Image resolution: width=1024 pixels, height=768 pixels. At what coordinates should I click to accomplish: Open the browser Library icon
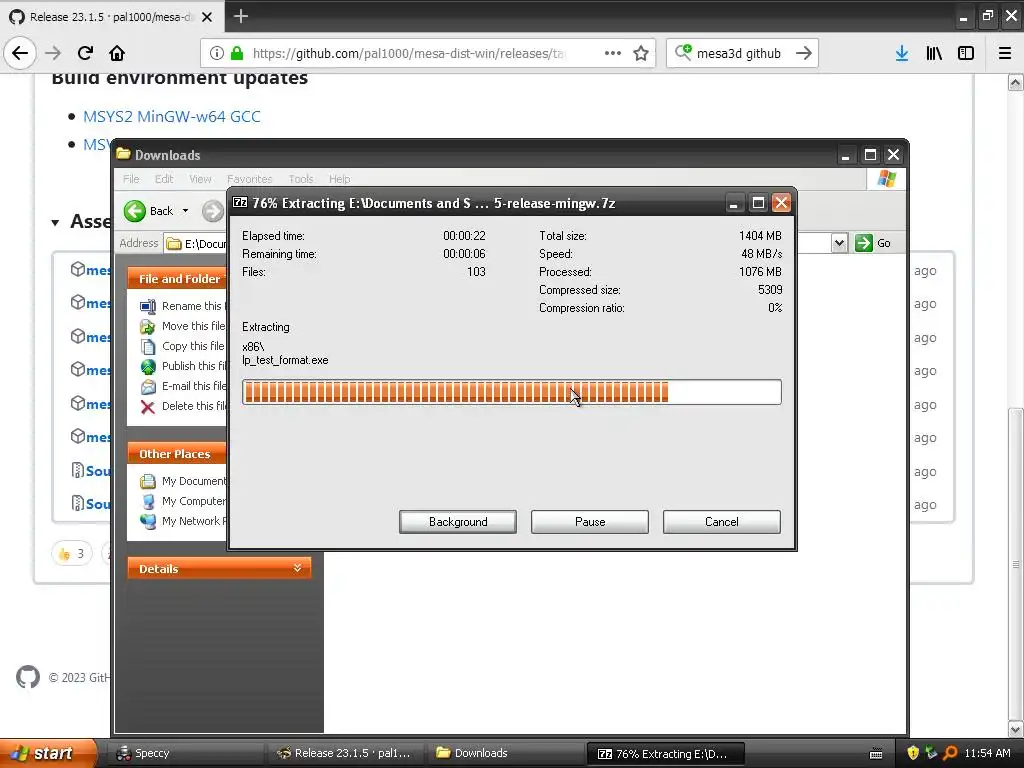(x=934, y=53)
